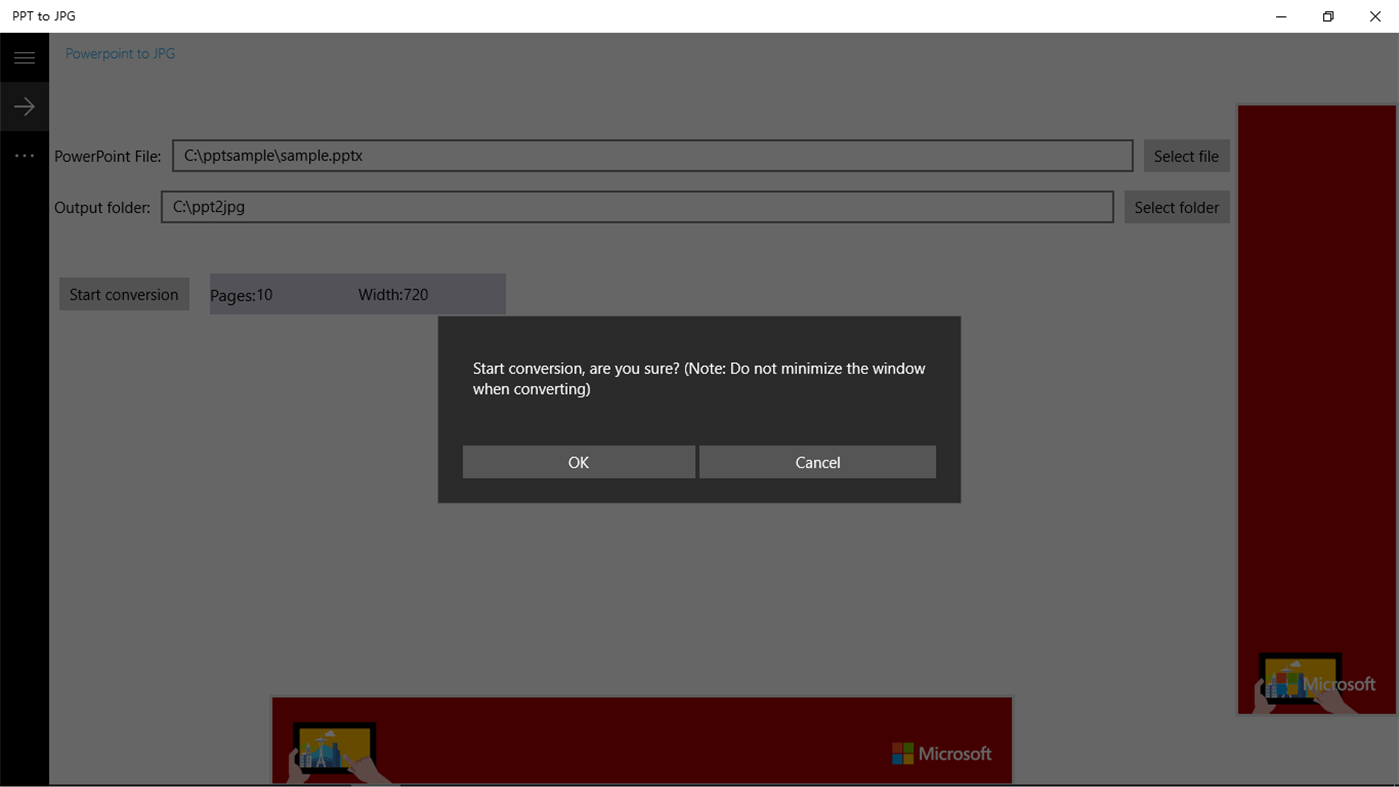Open the hamburger navigation menu

tap(24, 57)
